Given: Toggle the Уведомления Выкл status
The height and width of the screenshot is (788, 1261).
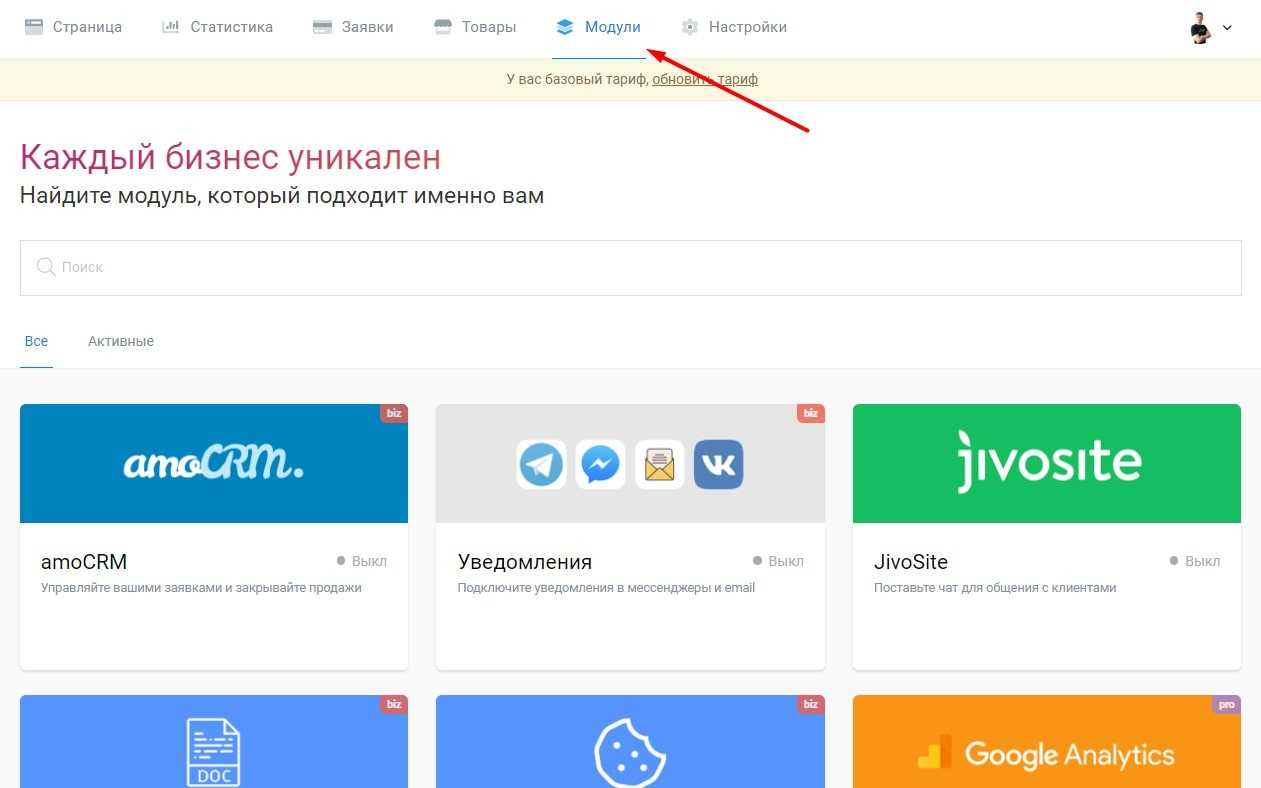Looking at the screenshot, I should pyautogui.click(x=779, y=562).
